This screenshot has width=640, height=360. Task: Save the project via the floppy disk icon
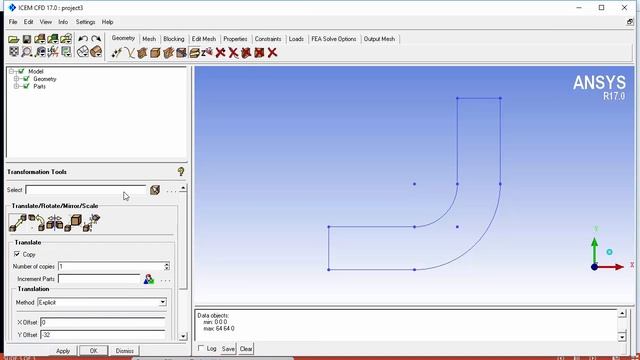point(27,39)
